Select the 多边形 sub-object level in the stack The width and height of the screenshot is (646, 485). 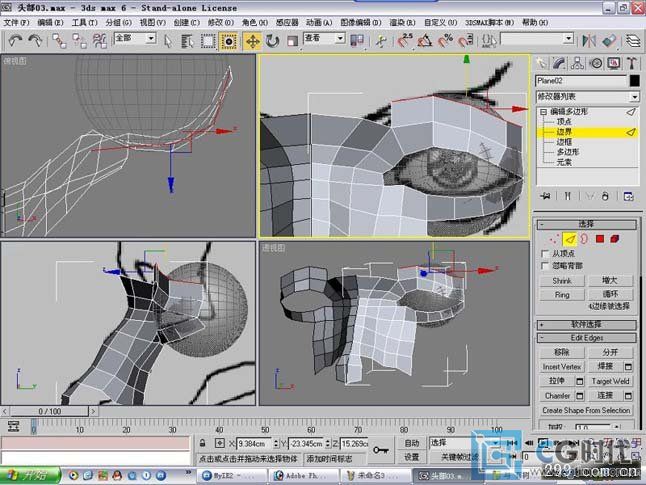click(x=568, y=152)
